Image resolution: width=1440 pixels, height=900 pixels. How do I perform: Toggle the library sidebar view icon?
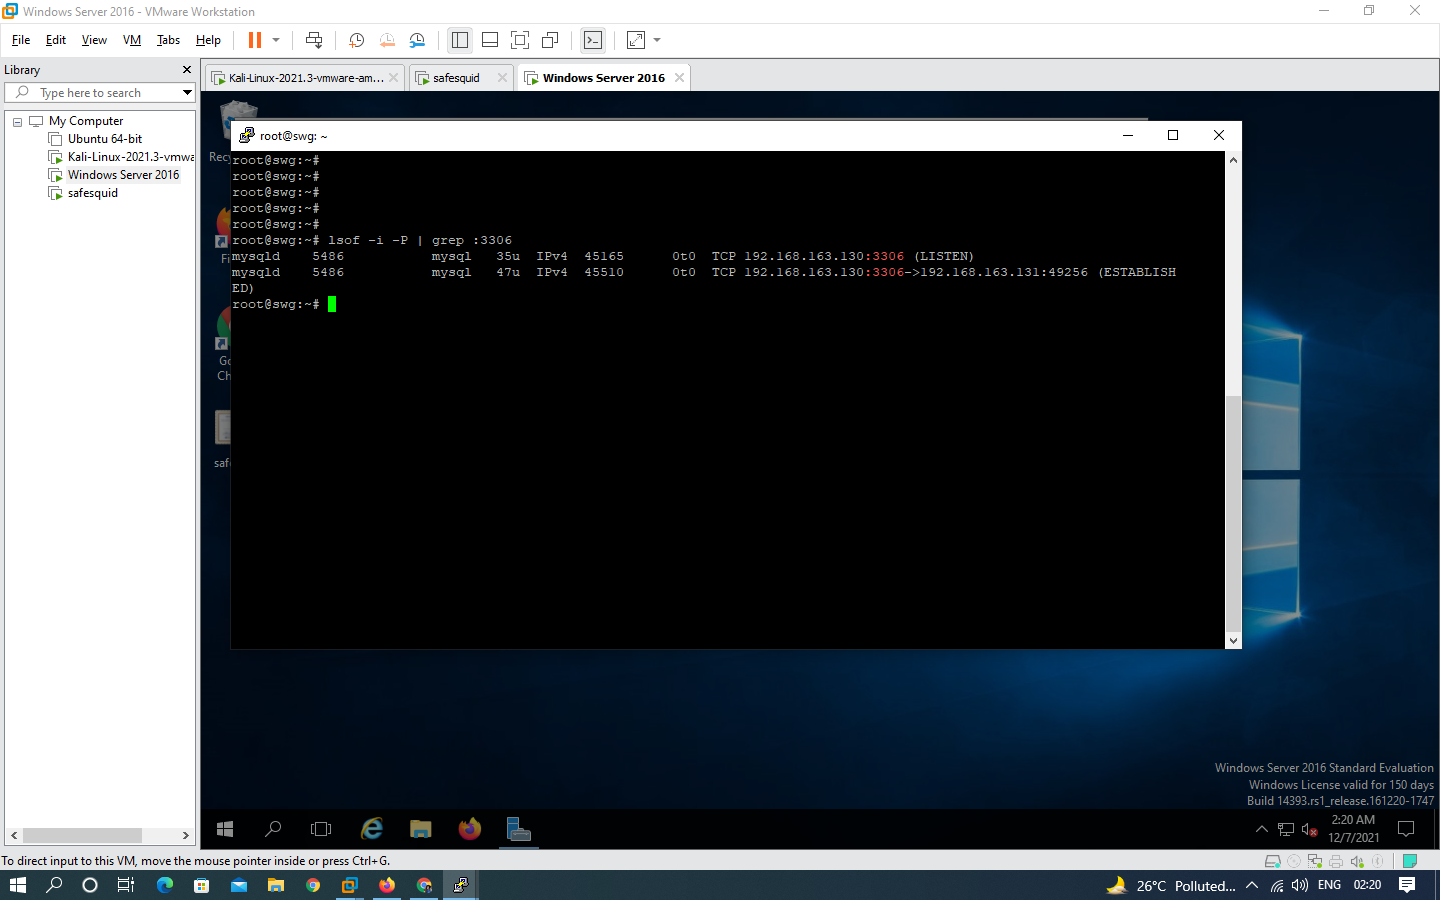(x=460, y=40)
